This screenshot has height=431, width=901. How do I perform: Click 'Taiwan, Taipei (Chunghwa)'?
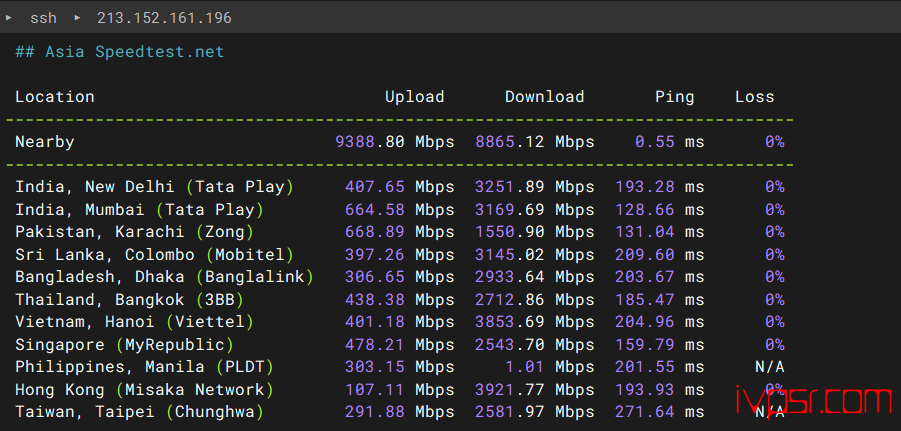click(140, 411)
